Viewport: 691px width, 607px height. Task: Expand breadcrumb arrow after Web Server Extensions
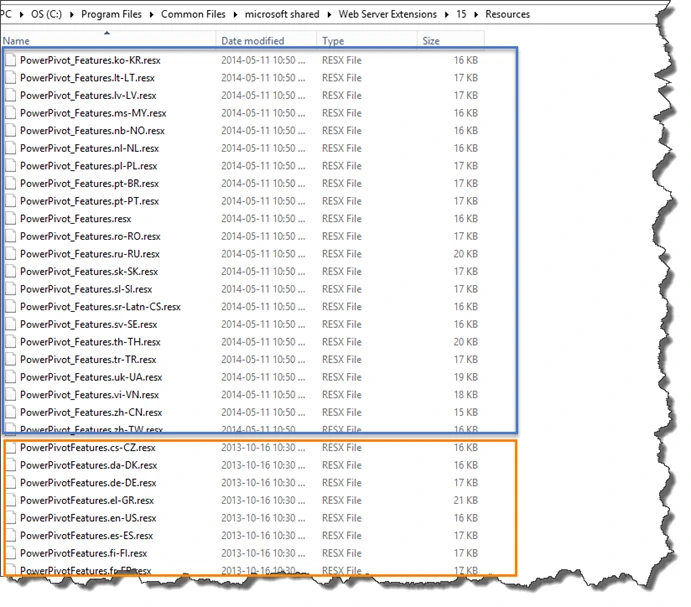pyautogui.click(x=446, y=15)
